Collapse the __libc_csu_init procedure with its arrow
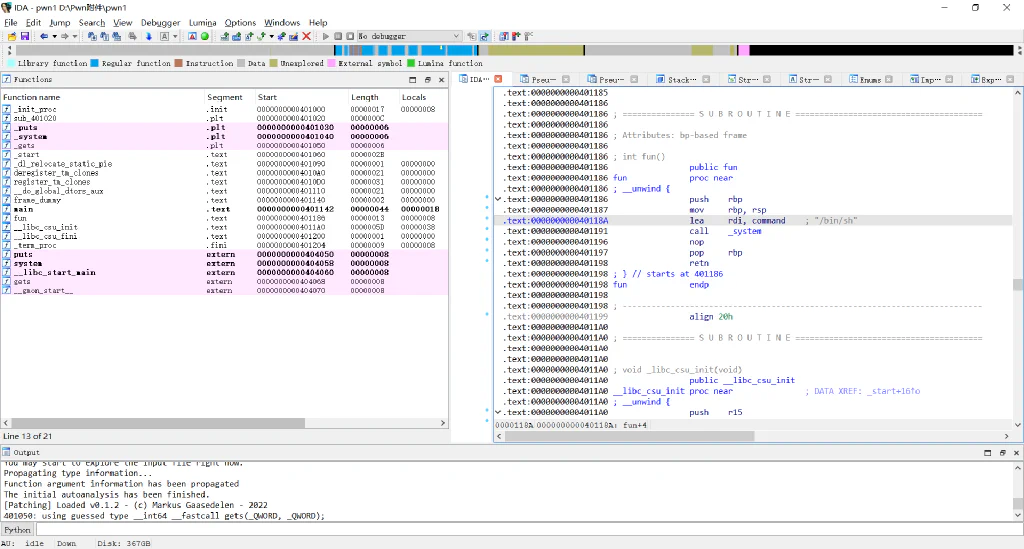This screenshot has height=549, width=1024. point(498,412)
